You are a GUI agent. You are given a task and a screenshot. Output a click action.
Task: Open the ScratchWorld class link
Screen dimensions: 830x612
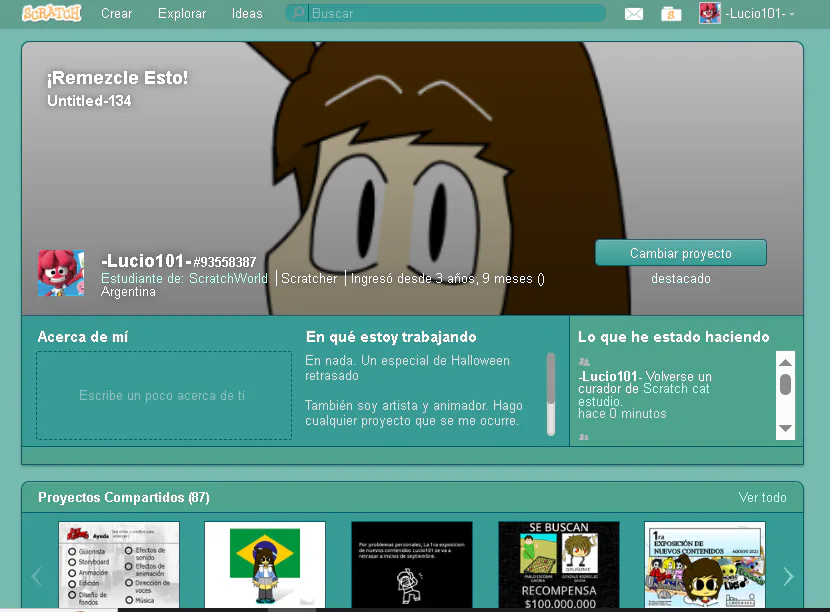point(228,278)
